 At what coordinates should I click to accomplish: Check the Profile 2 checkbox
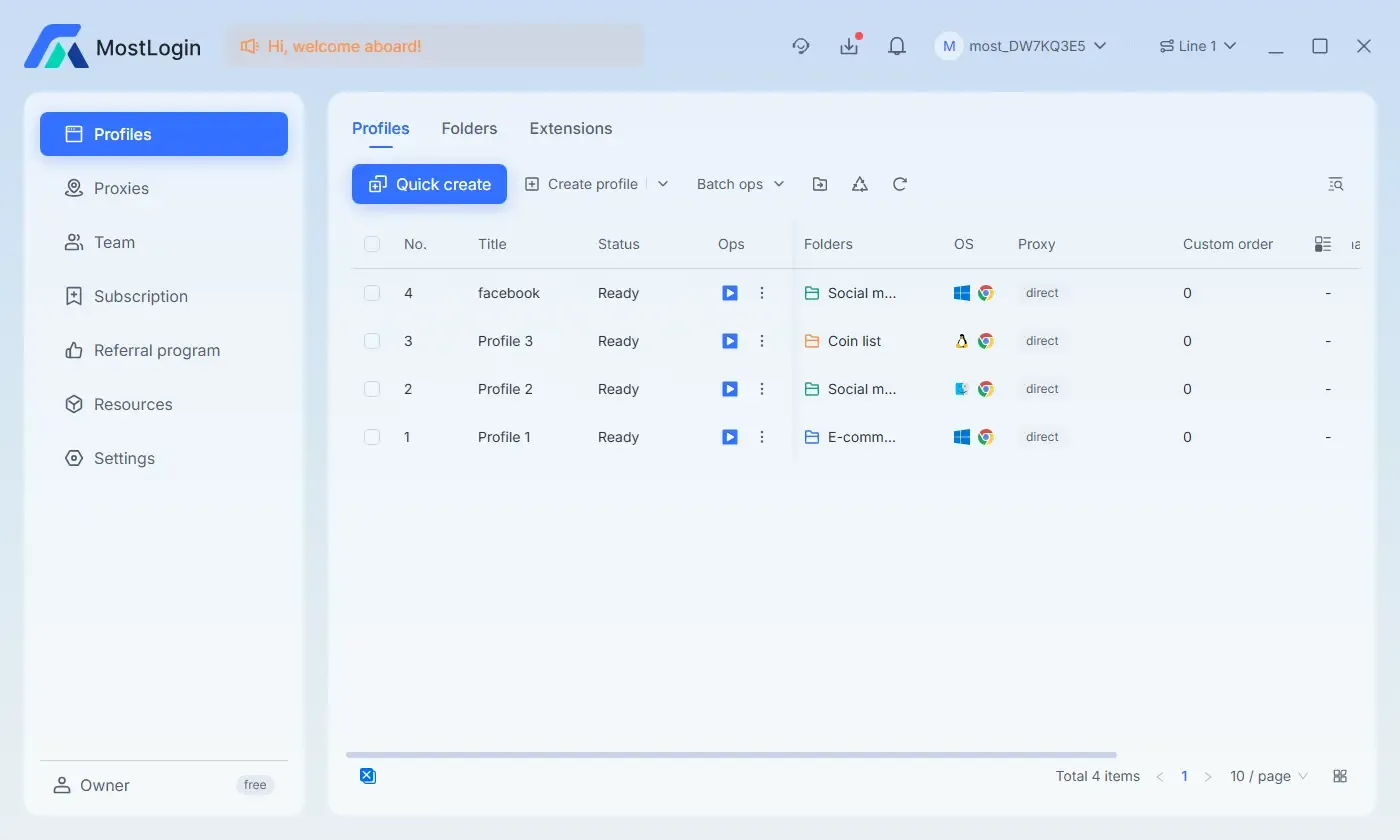[x=372, y=389]
